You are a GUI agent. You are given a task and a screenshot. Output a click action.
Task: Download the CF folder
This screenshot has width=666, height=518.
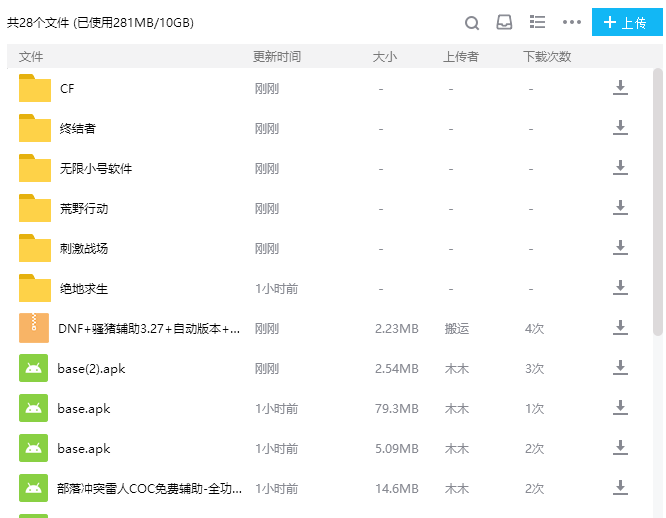tap(620, 88)
